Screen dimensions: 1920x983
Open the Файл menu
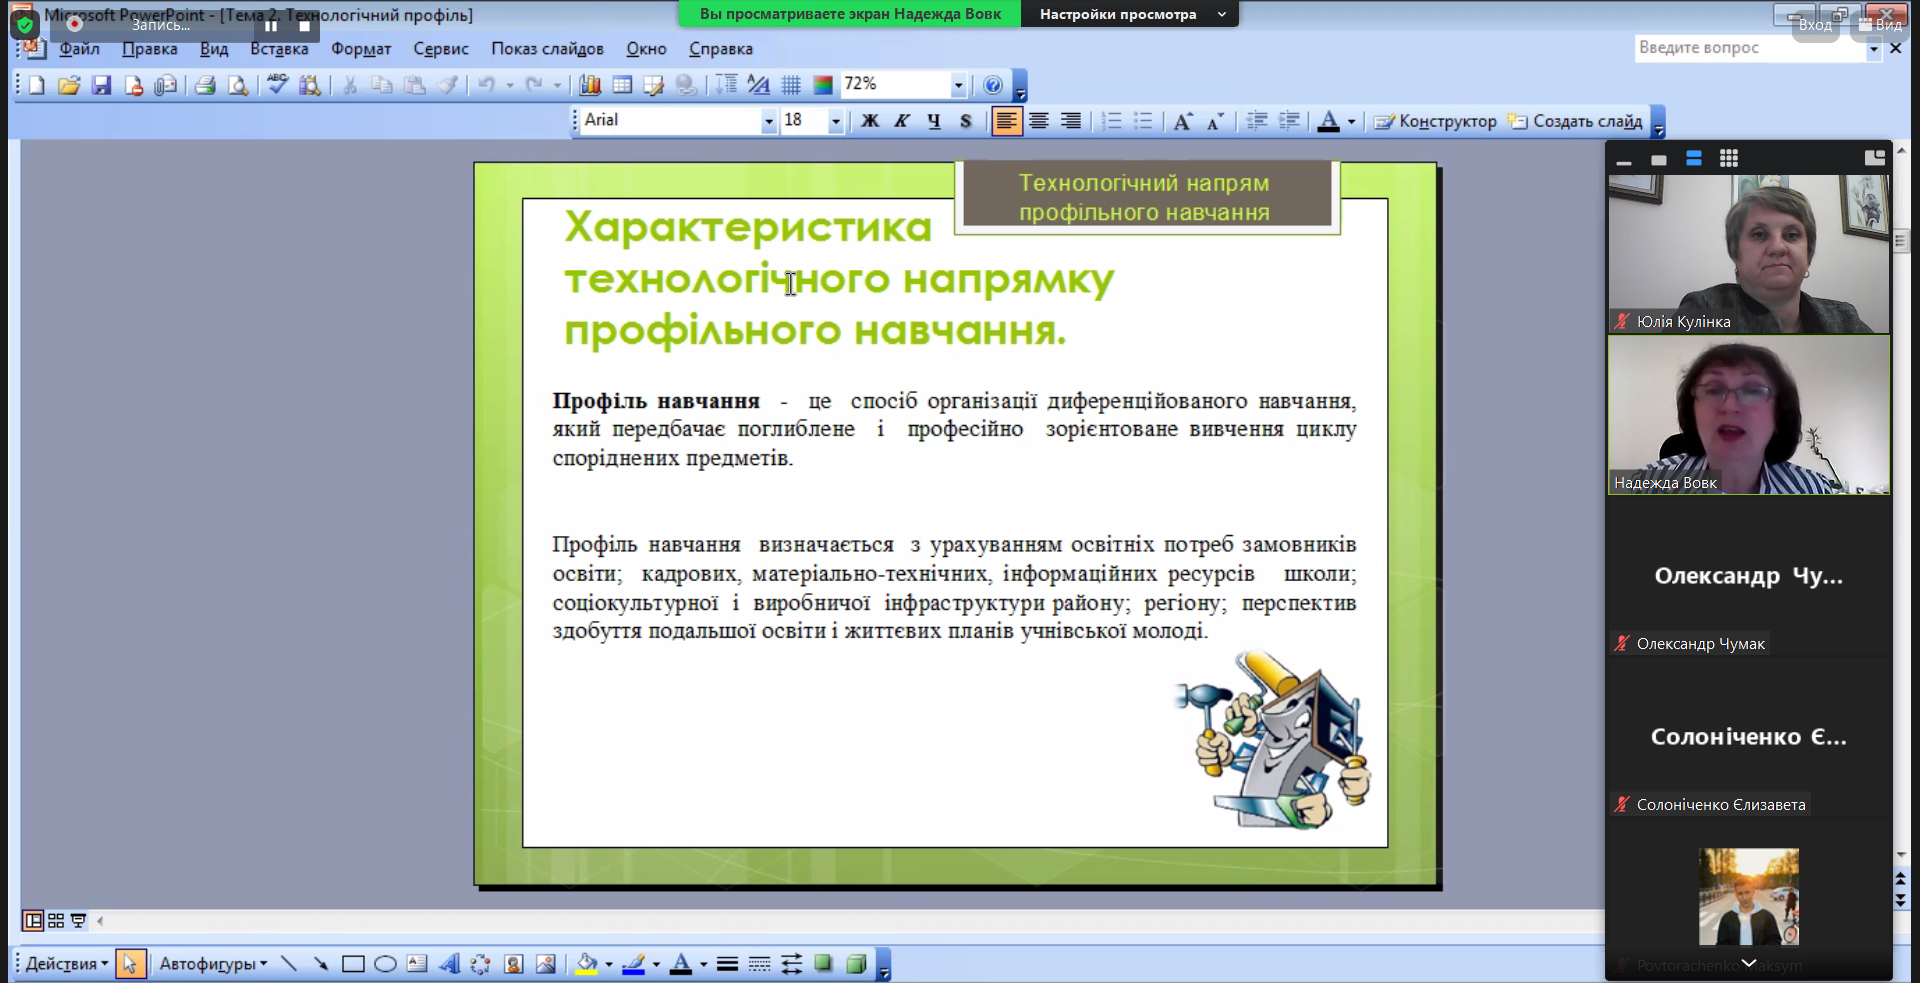pyautogui.click(x=79, y=49)
